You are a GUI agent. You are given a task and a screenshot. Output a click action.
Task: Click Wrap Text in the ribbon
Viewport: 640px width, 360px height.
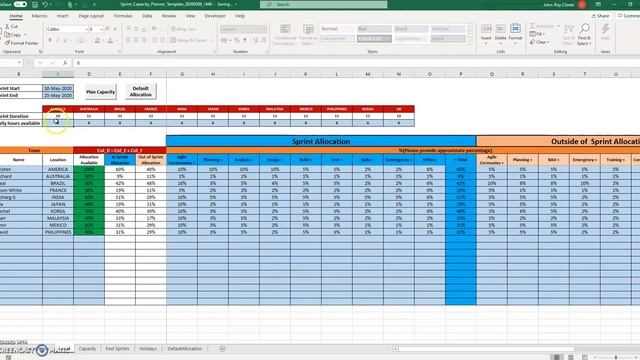point(183,29)
